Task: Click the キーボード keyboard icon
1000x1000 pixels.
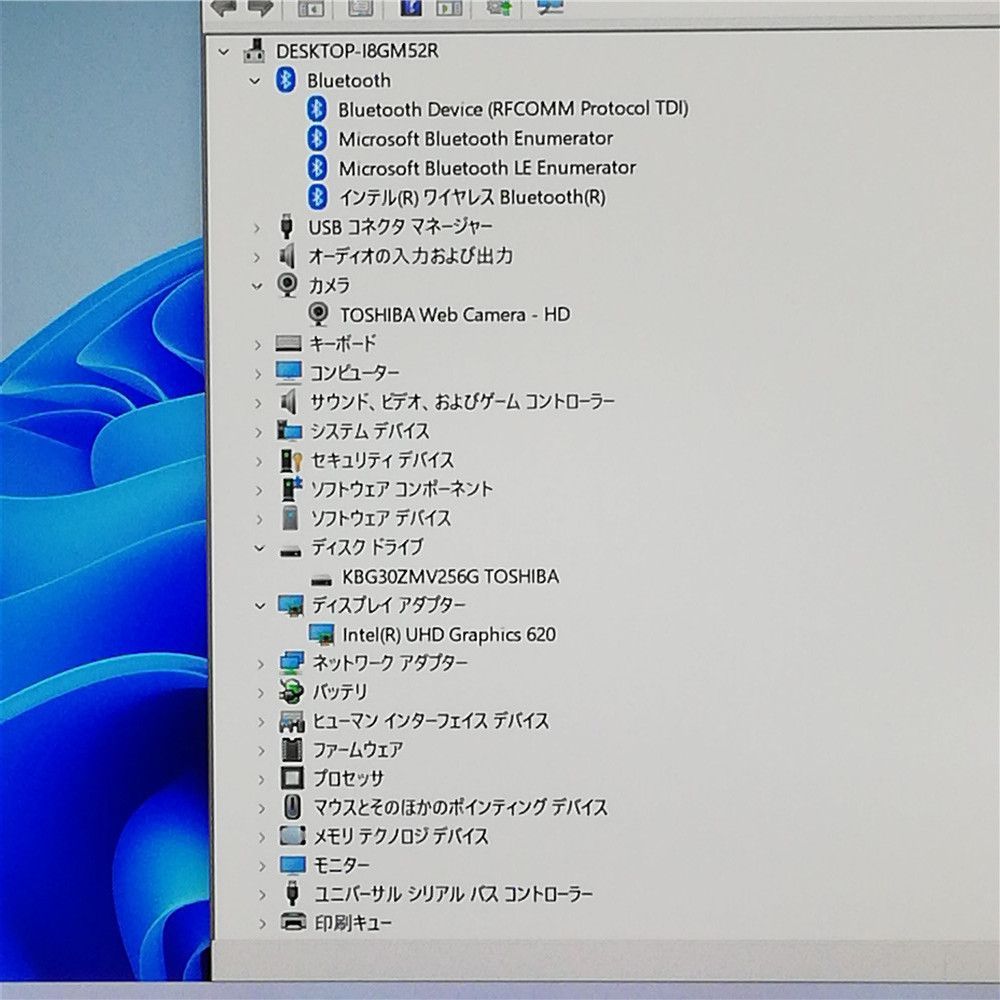Action: (288, 344)
